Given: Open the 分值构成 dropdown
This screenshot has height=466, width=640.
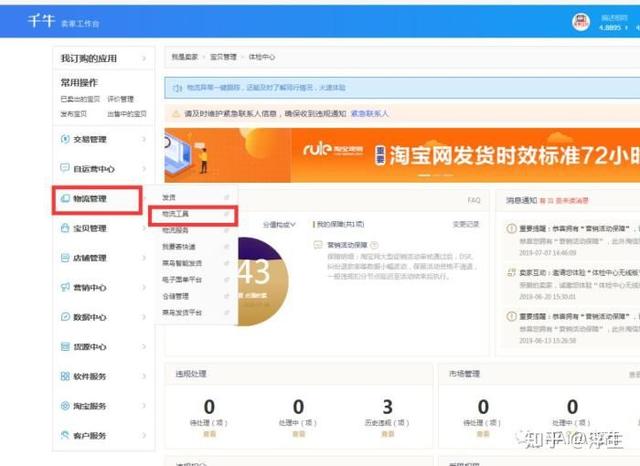Looking at the screenshot, I should coord(279,224).
